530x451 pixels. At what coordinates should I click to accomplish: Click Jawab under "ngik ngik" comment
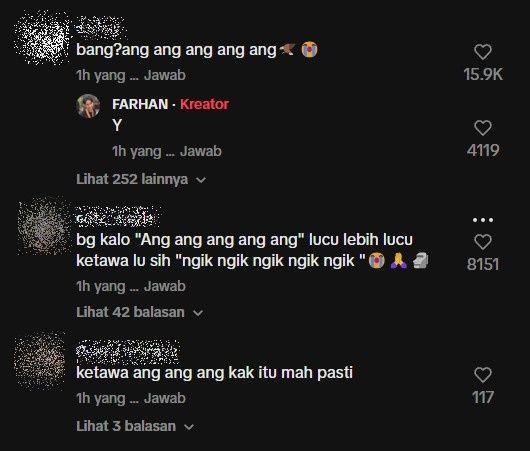165,286
